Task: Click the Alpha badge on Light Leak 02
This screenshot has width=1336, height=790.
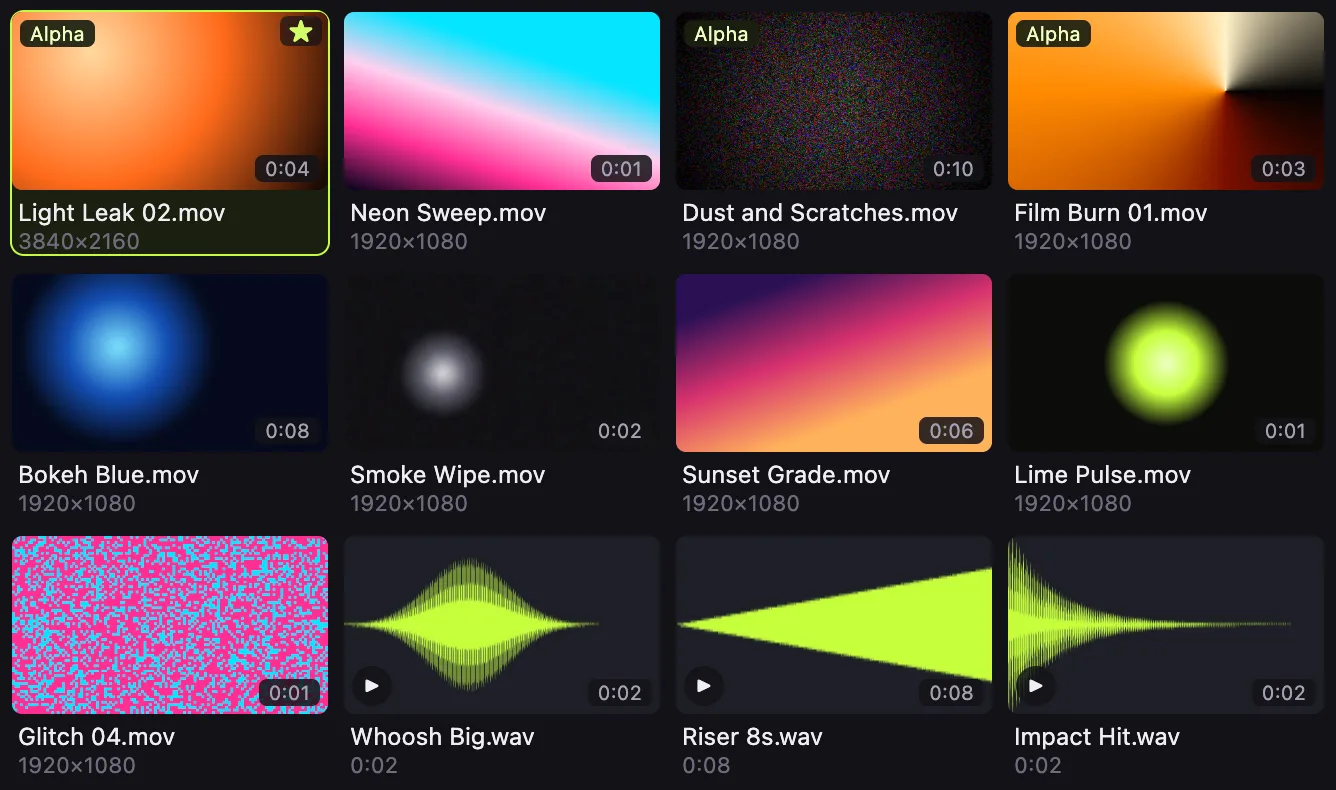Action: tap(57, 34)
